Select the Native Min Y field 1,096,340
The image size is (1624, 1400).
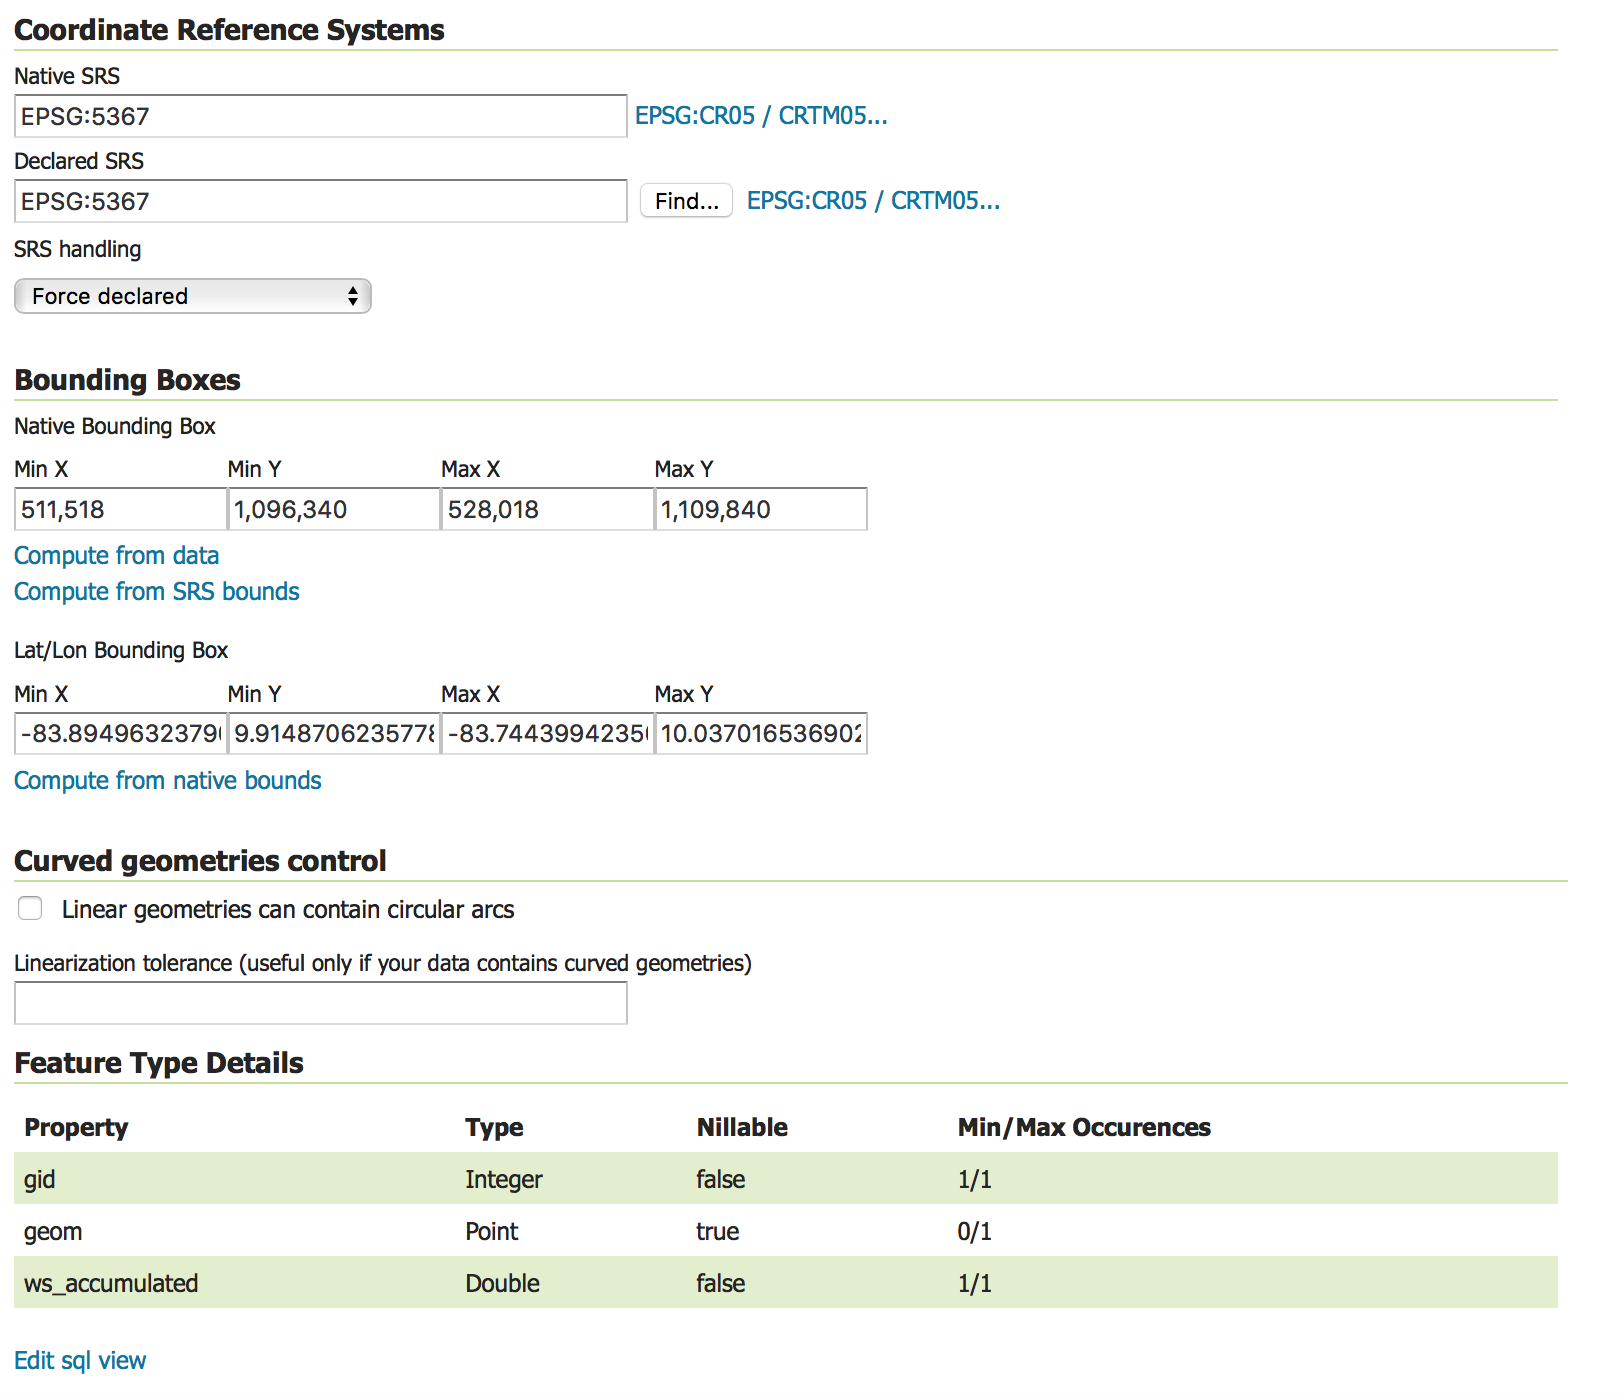[333, 510]
